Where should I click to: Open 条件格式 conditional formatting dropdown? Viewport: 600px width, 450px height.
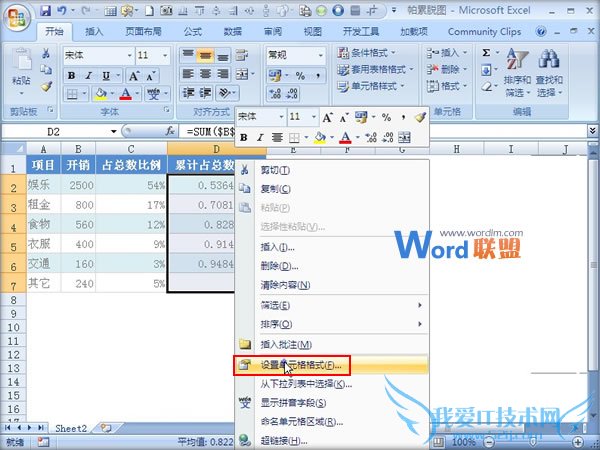pyautogui.click(x=367, y=52)
